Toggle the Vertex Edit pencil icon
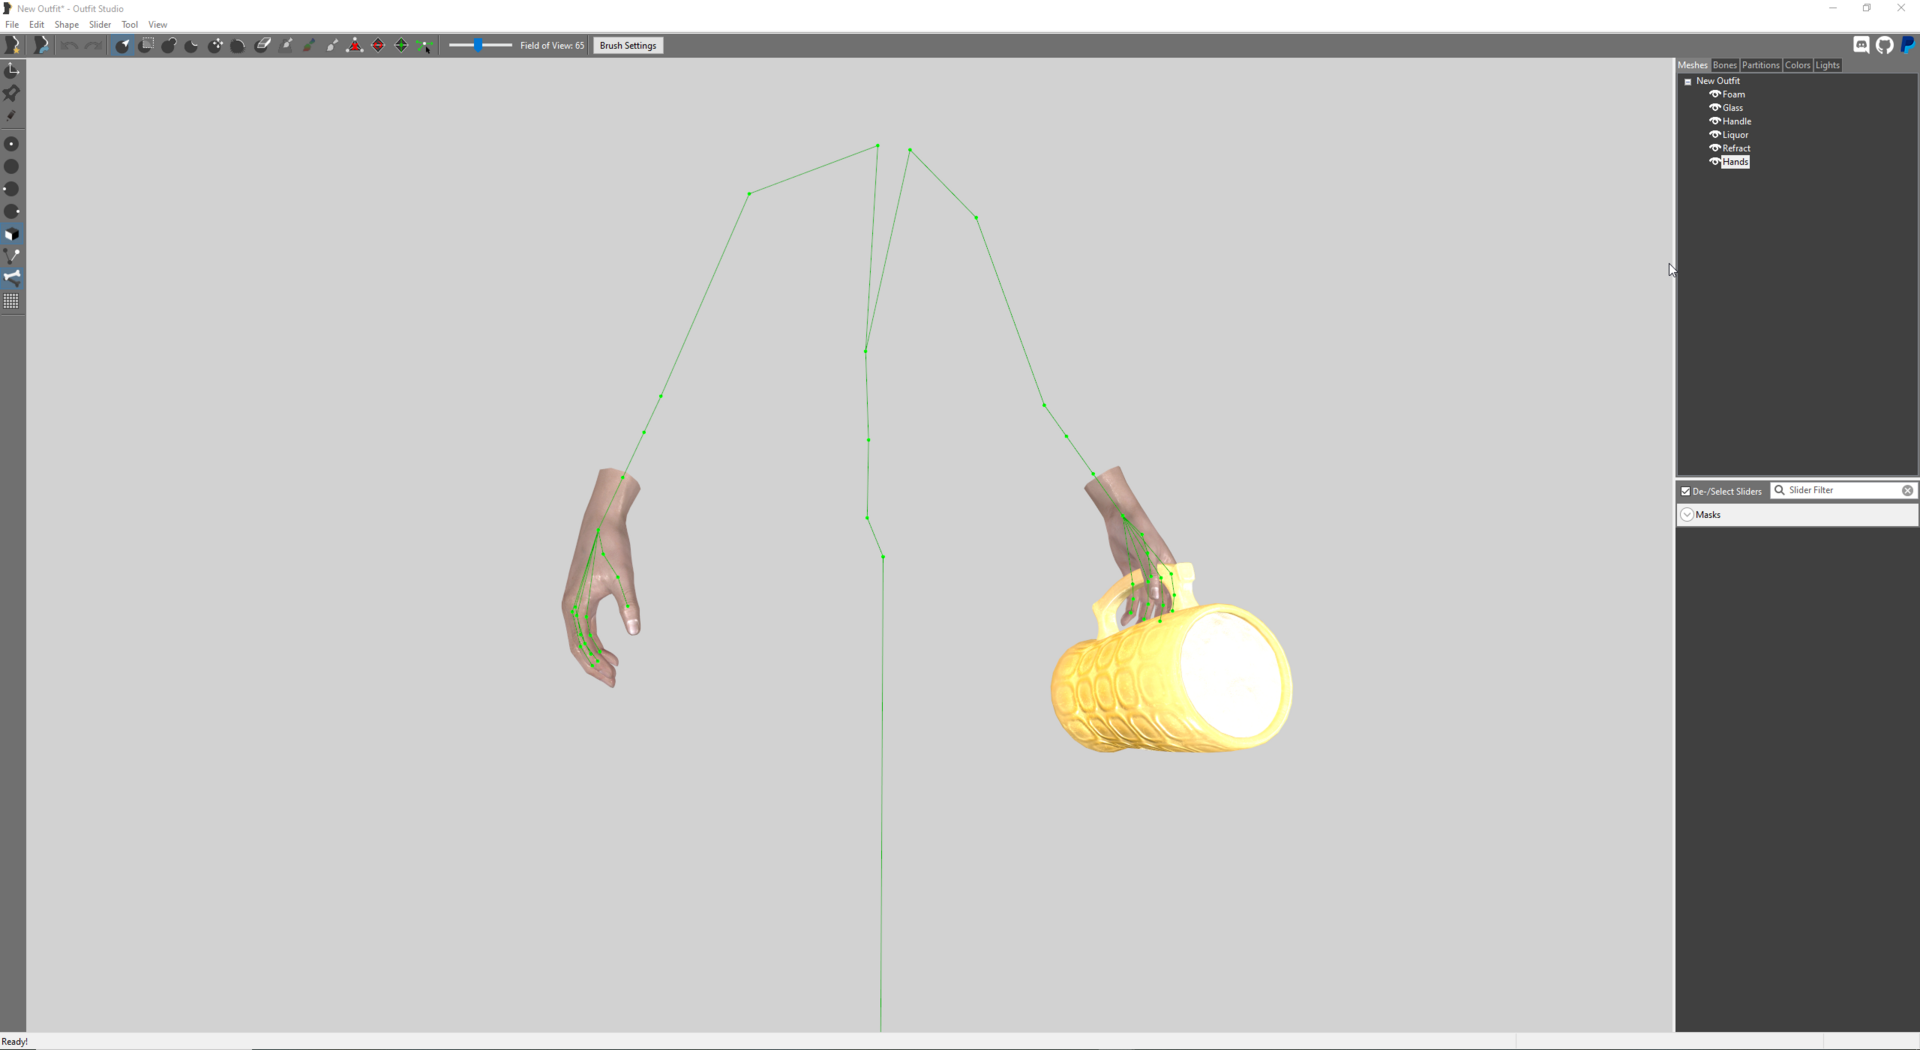1920x1050 pixels. point(12,116)
